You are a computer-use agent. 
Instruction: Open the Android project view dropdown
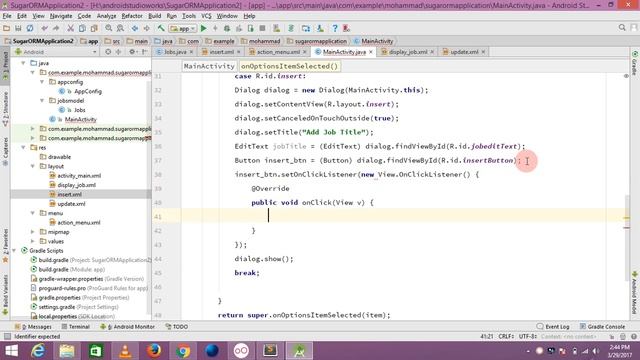[56, 52]
